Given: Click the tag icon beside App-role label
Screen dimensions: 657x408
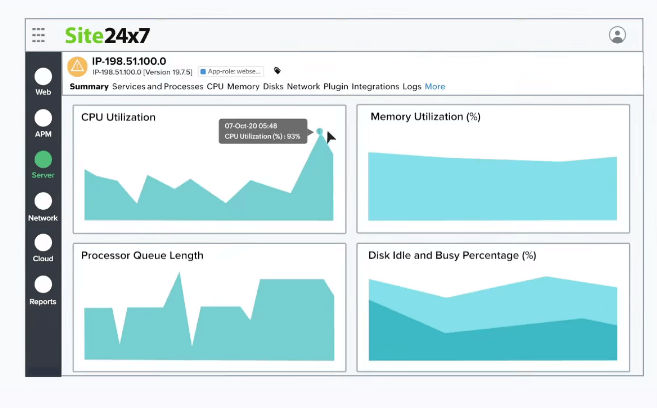Looking at the screenshot, I should tap(277, 70).
